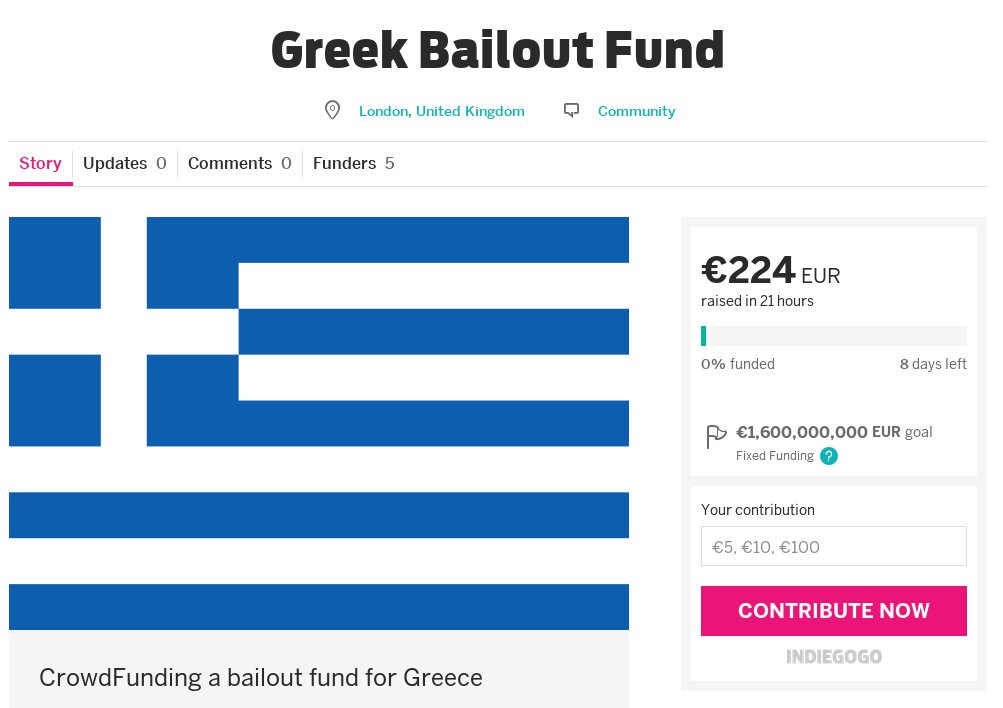The width and height of the screenshot is (1003, 708).
Task: Open the London, United Kingdom link
Action: pyautogui.click(x=441, y=111)
